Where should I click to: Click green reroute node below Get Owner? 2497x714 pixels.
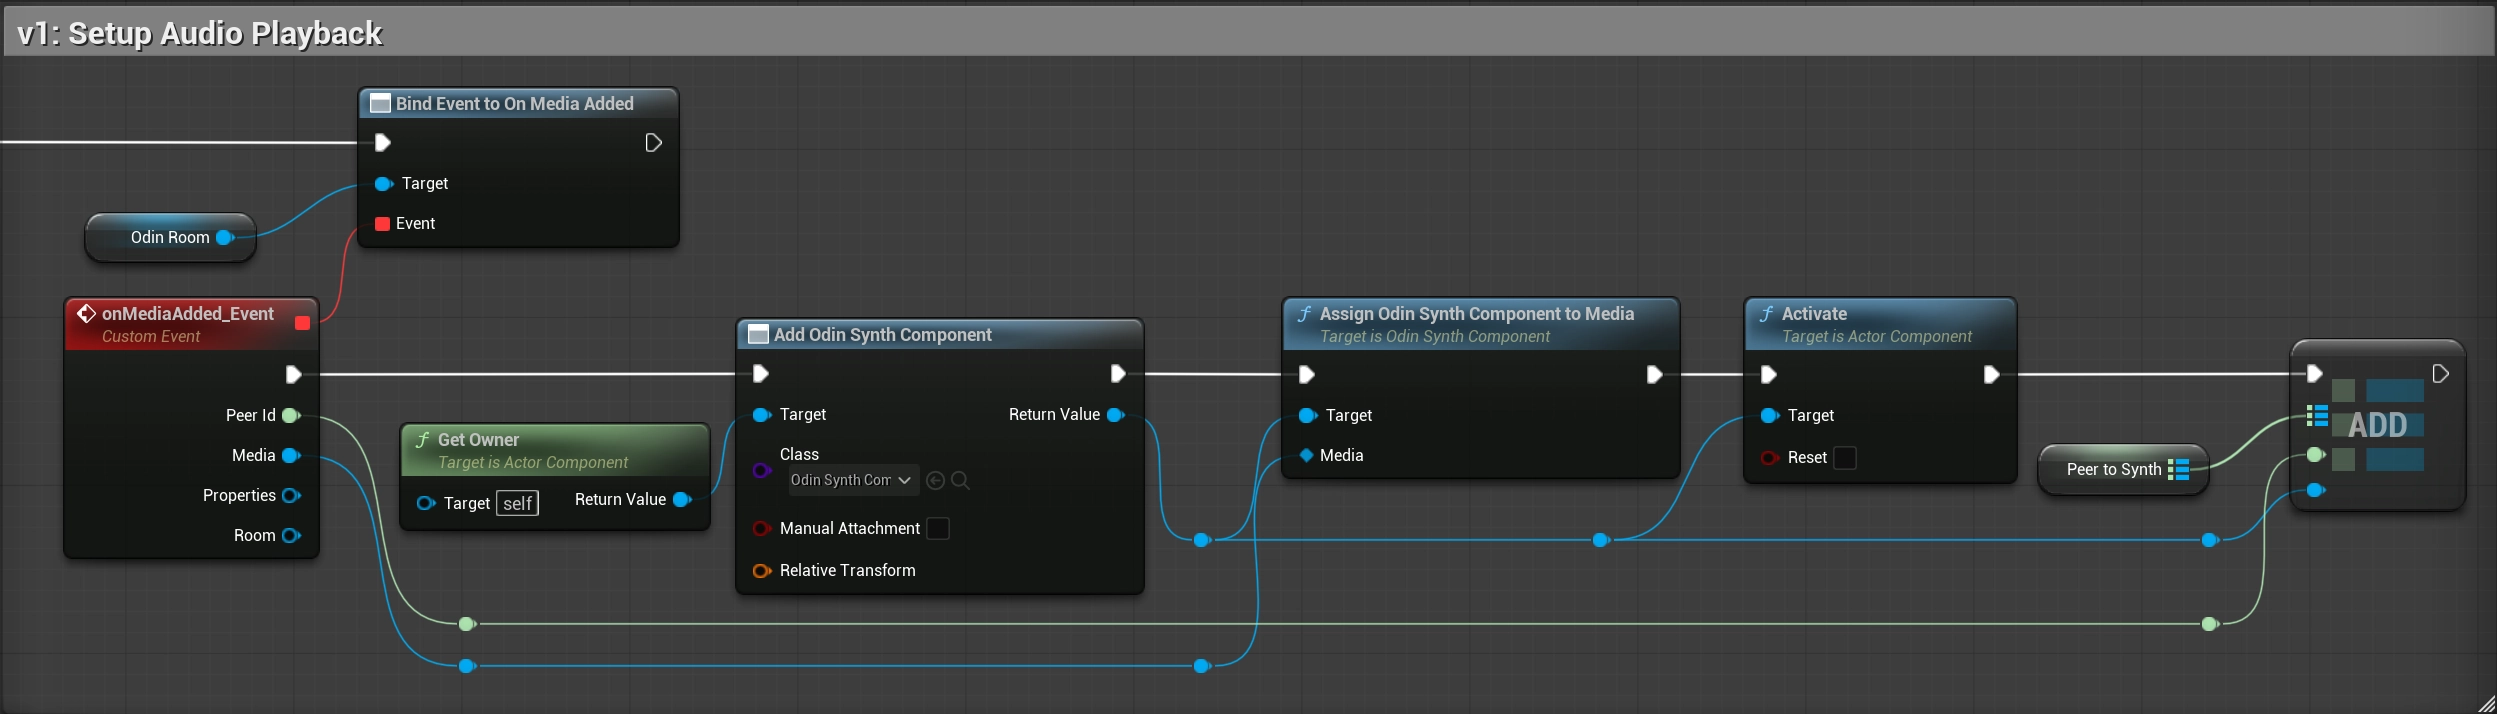tap(466, 624)
